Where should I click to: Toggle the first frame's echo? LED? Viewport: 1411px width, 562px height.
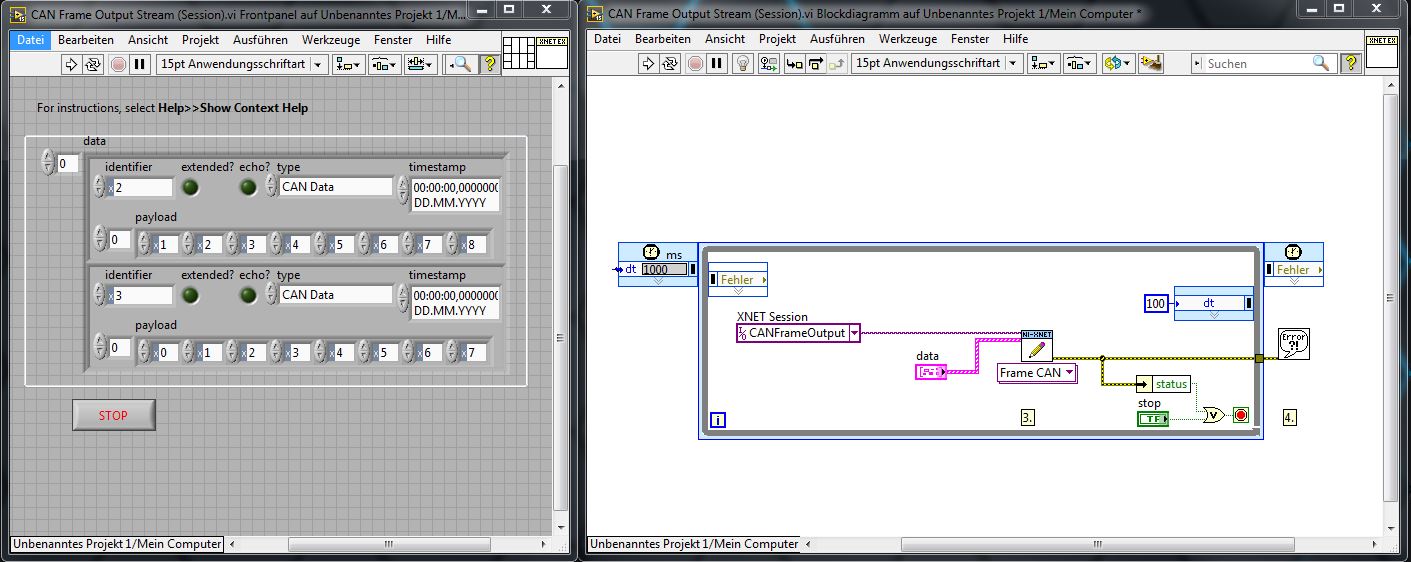click(x=248, y=187)
